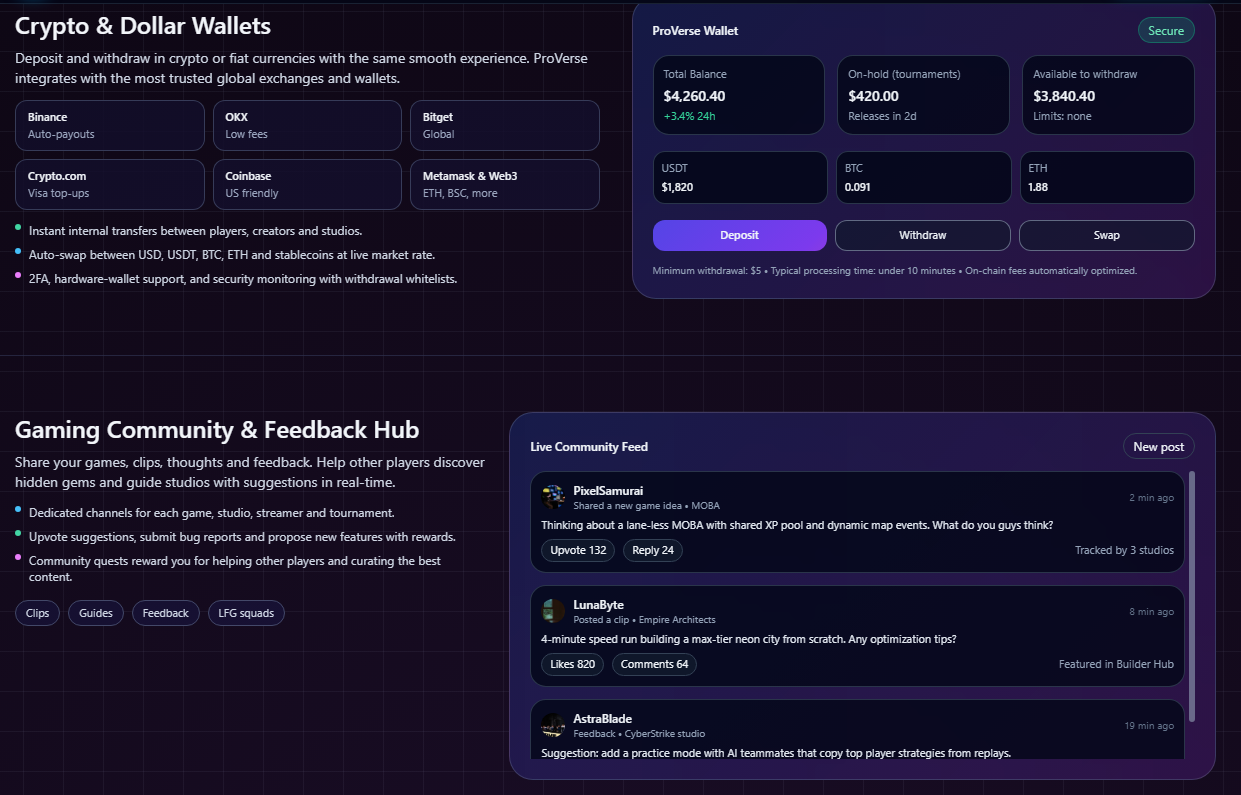Image resolution: width=1241 pixels, height=795 pixels.
Task: Click the New post button
Action: tap(1158, 447)
